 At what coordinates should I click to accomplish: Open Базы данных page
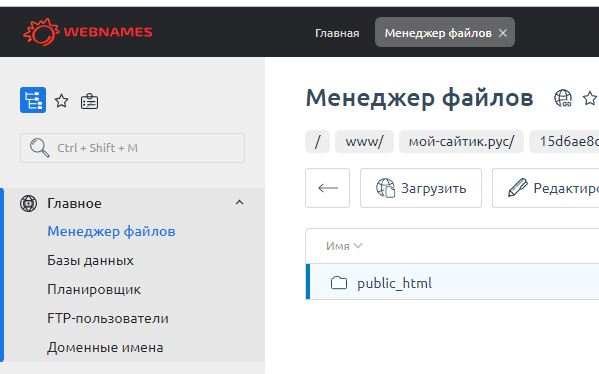(x=91, y=260)
